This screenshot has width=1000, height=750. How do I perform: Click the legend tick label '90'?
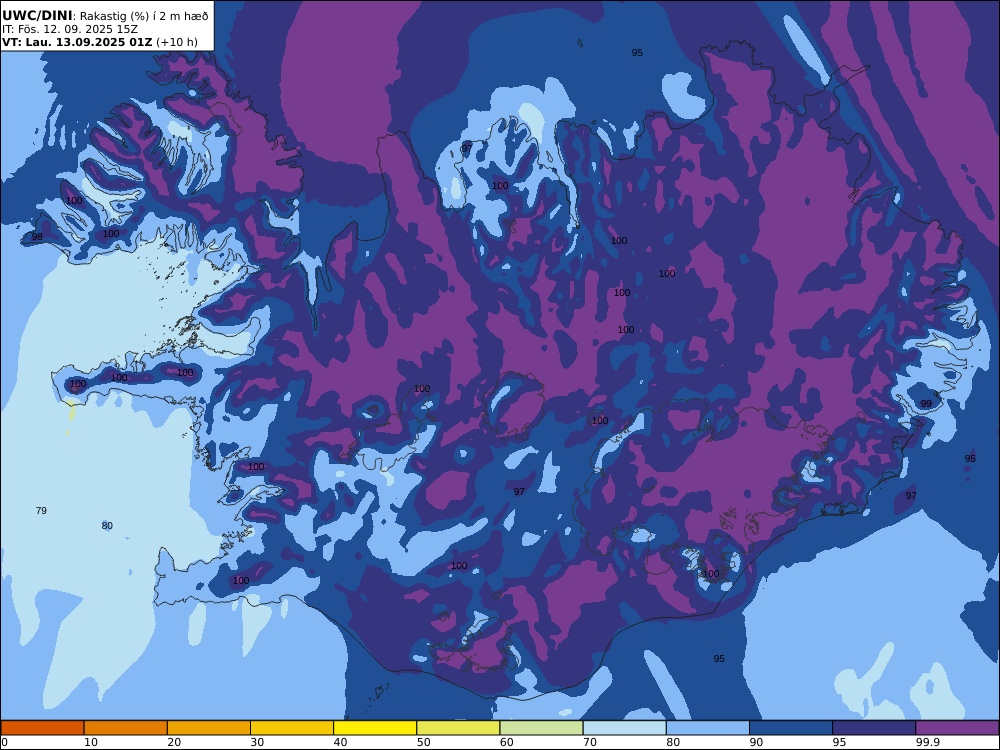pyautogui.click(x=756, y=742)
